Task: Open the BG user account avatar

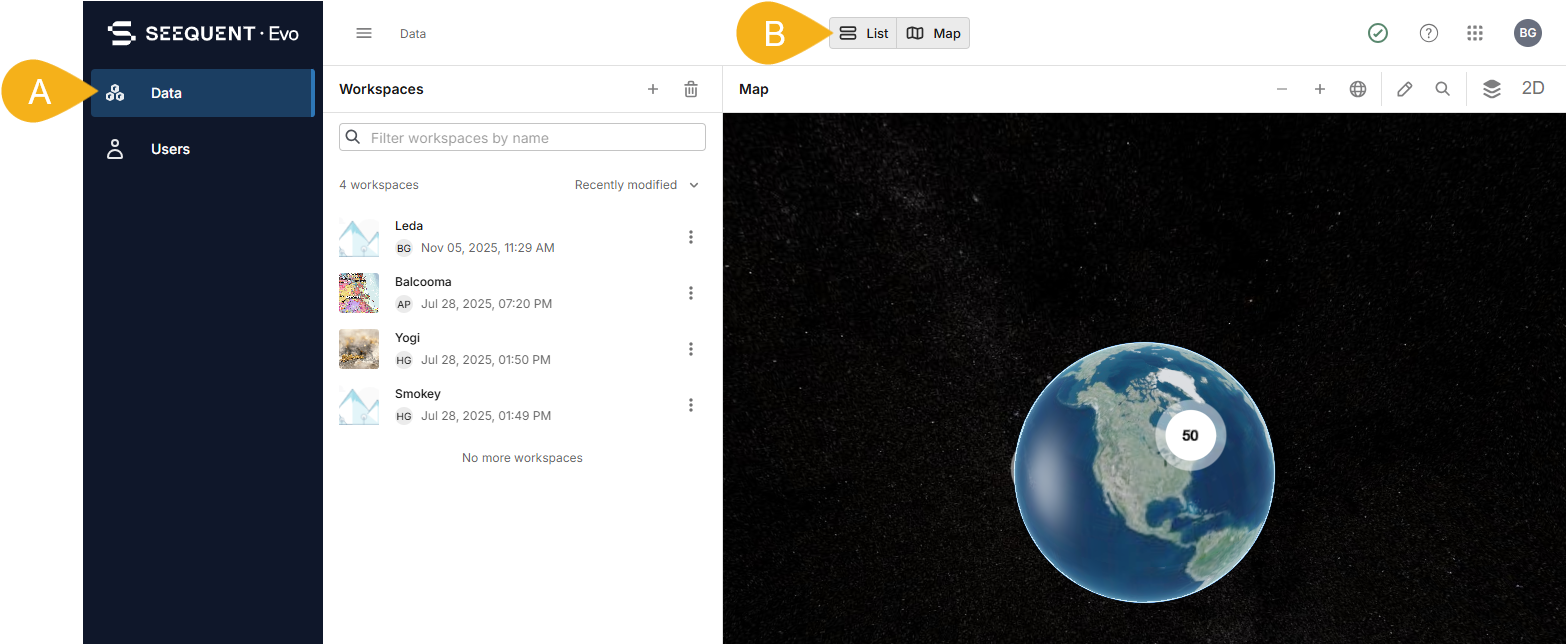Action: point(1527,33)
